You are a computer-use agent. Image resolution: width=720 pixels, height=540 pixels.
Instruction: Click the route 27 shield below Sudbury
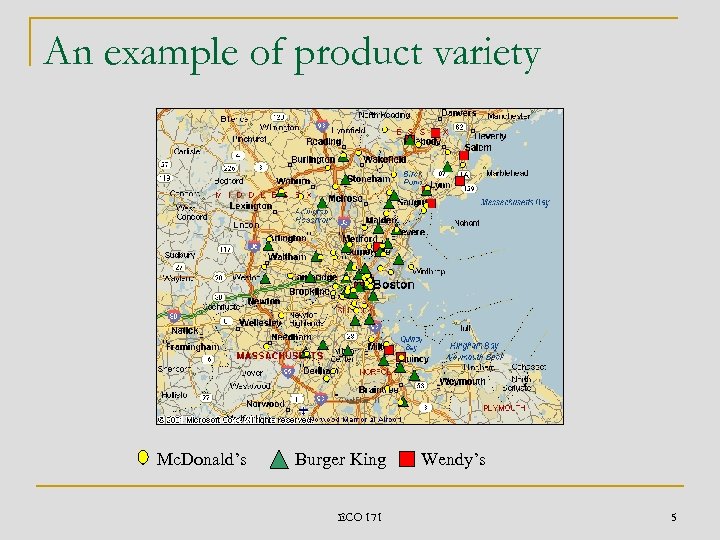pos(179,267)
